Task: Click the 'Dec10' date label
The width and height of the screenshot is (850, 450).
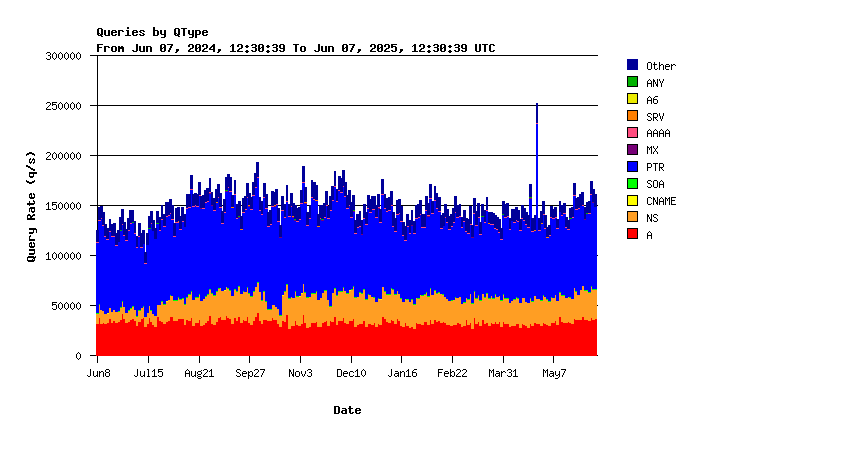Action: click(351, 374)
